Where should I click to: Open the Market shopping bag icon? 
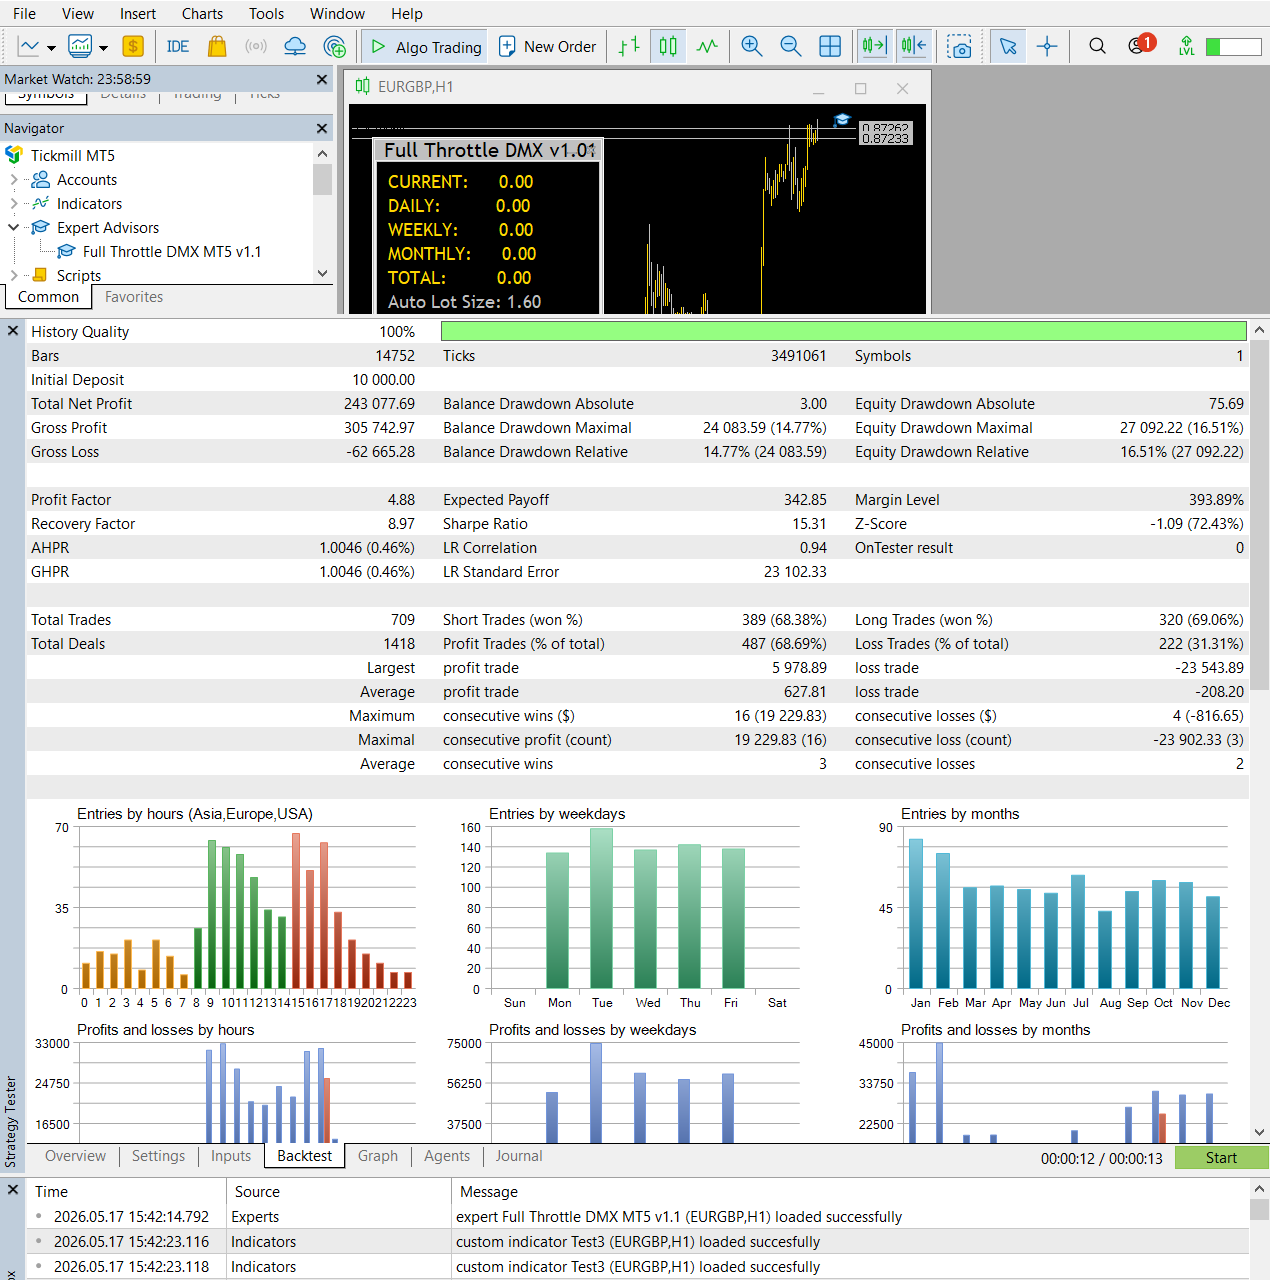click(217, 46)
